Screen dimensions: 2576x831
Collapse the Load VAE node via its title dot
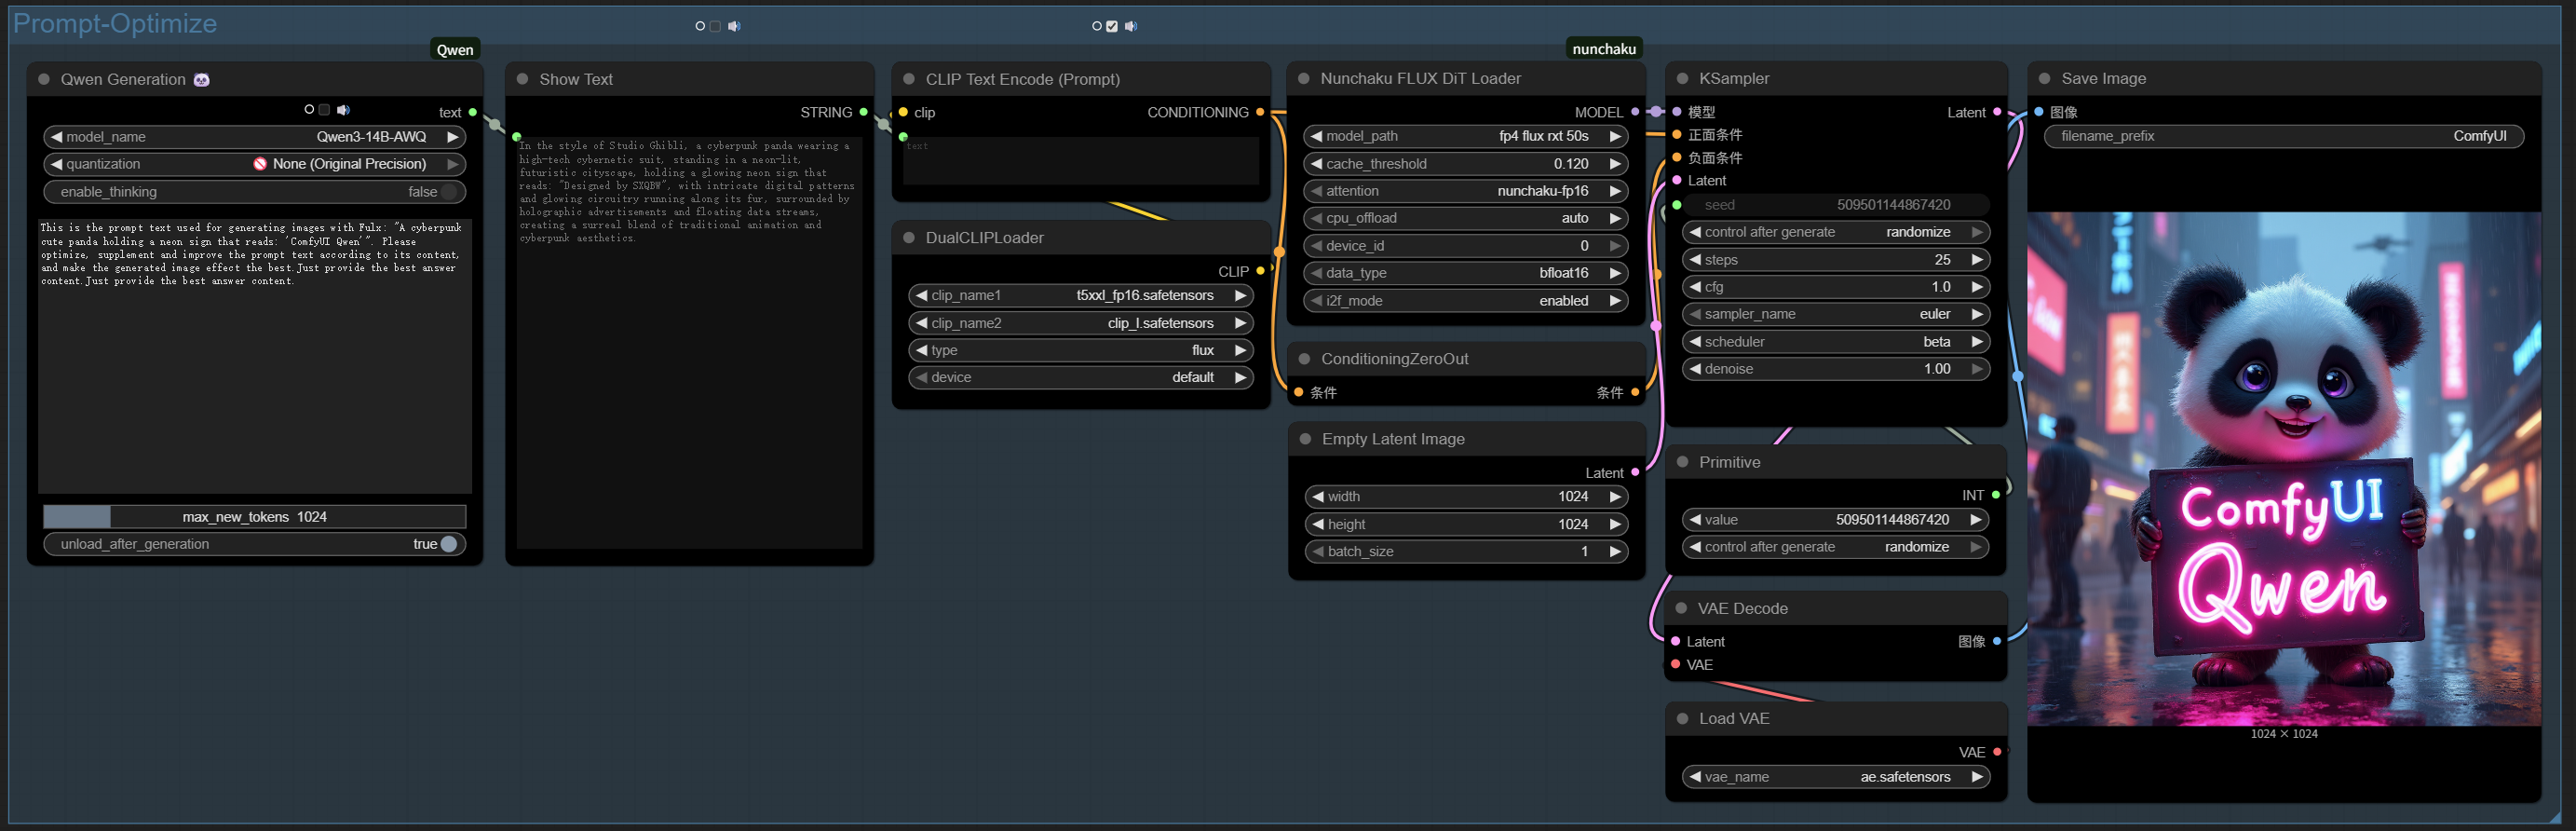pos(1682,718)
